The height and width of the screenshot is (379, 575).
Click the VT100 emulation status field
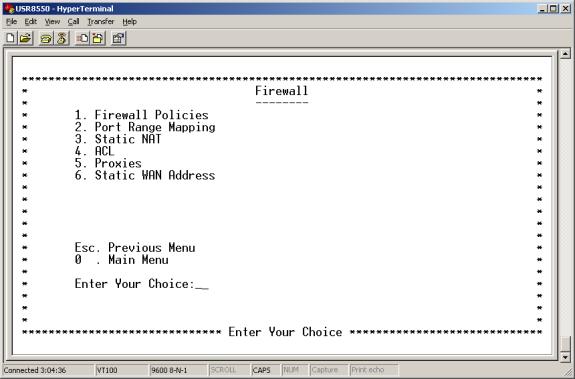[107, 370]
